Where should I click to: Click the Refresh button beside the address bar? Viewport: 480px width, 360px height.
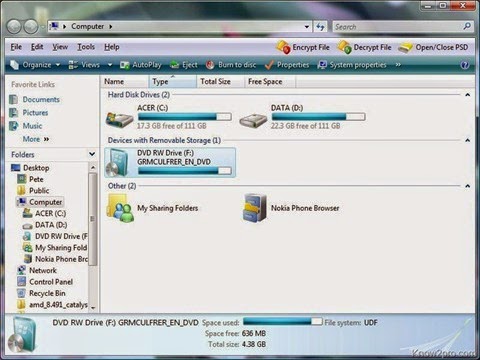point(320,27)
